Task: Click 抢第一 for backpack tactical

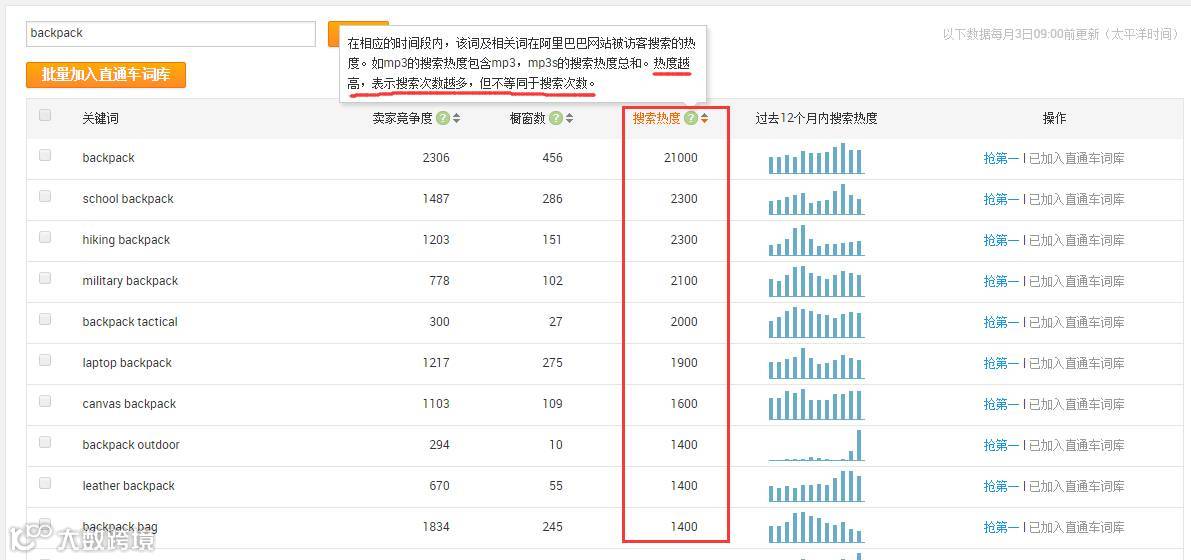Action: tap(1001, 322)
